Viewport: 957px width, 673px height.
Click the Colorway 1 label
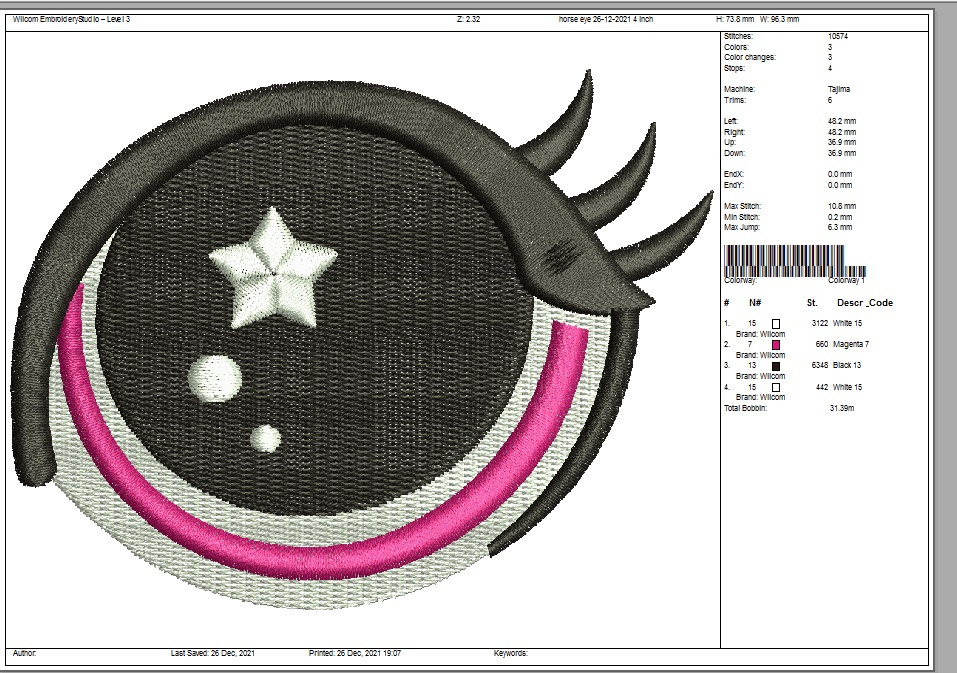click(846, 281)
